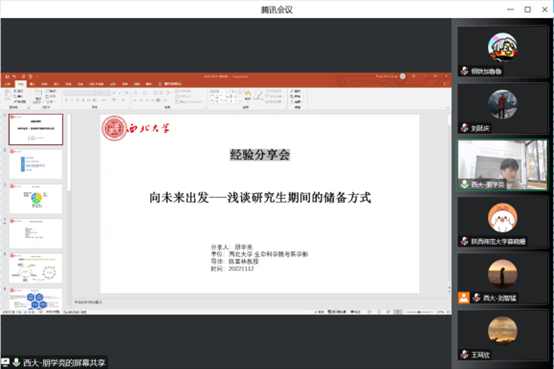Toggle muted mic on 王珂欣's tile
The image size is (554, 369).
click(x=464, y=354)
